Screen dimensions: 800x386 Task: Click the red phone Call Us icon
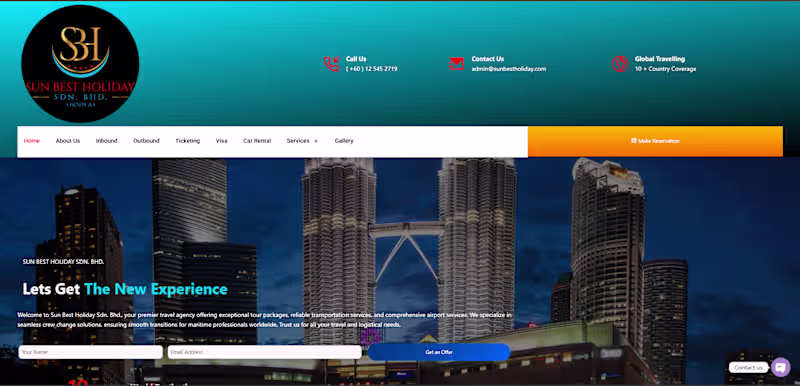(332, 64)
